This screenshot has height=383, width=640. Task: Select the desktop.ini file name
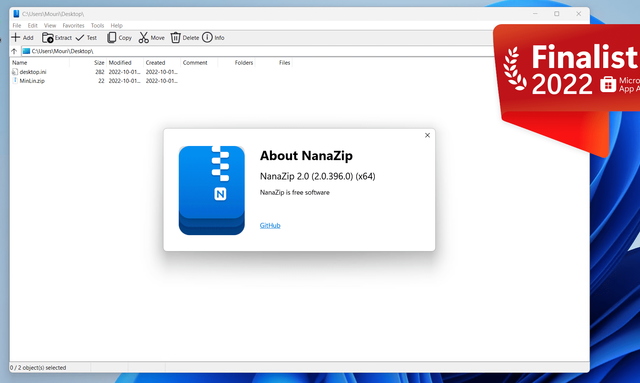click(33, 72)
